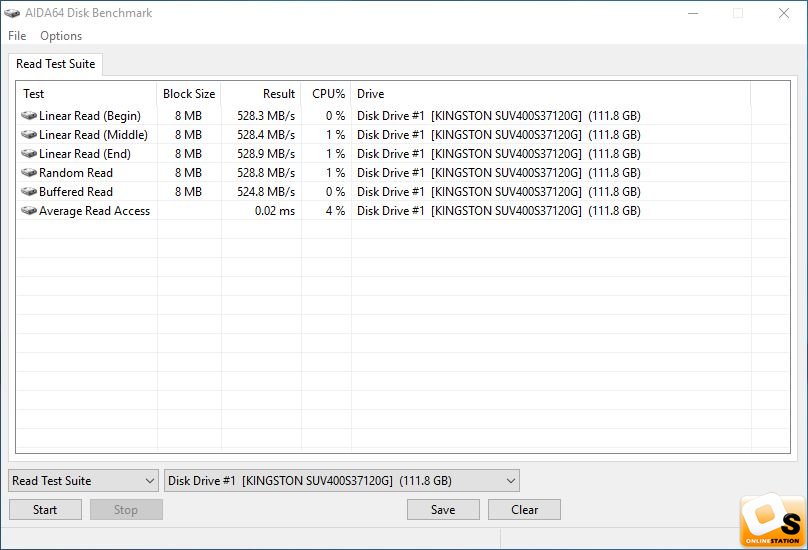Screen dimensions: 808x550
Task: Click the Random Read disk icon
Action: tap(29, 173)
